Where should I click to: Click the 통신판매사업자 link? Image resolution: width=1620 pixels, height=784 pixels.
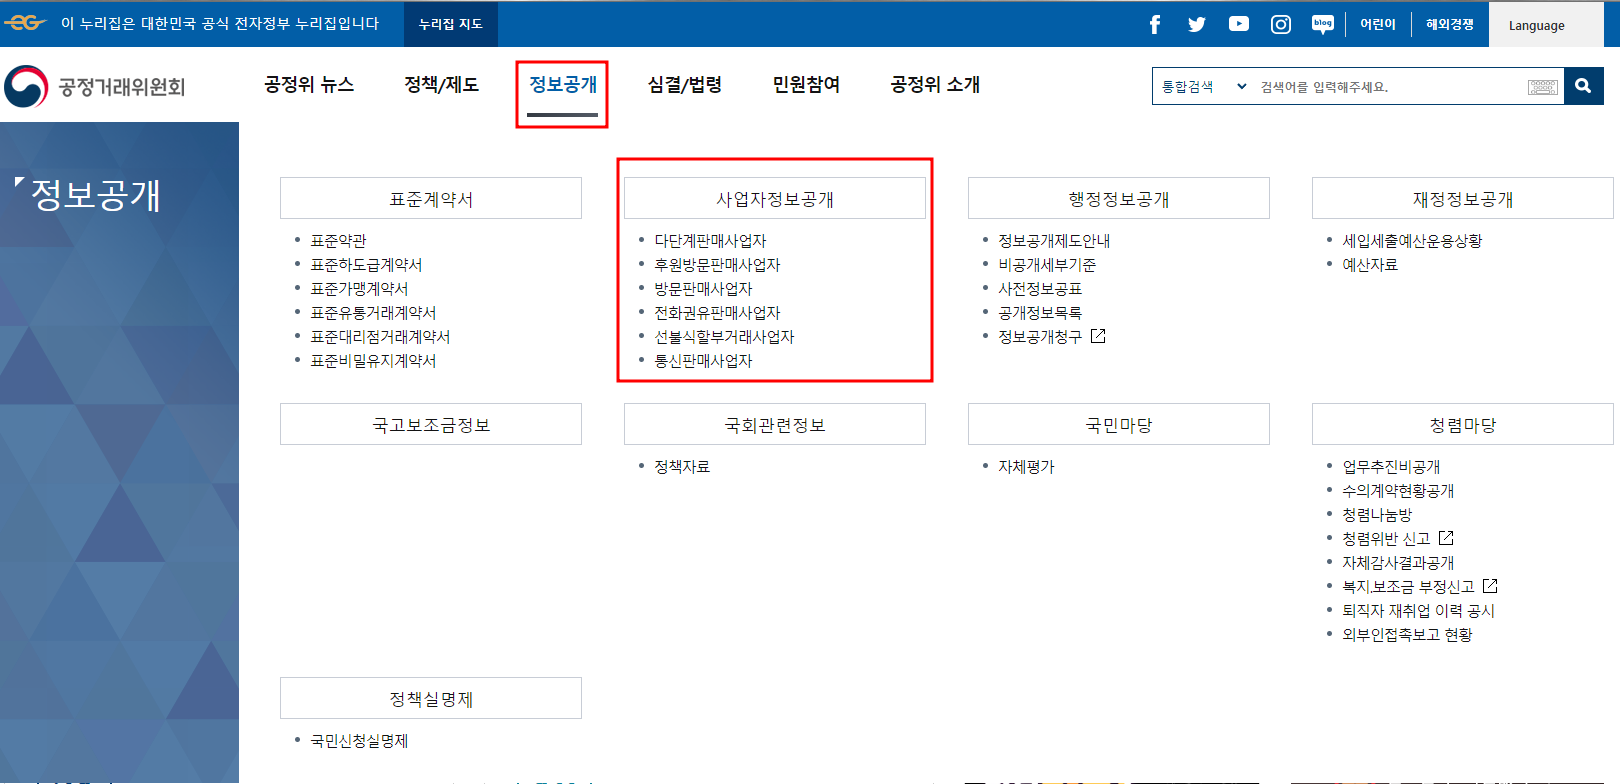tap(703, 361)
